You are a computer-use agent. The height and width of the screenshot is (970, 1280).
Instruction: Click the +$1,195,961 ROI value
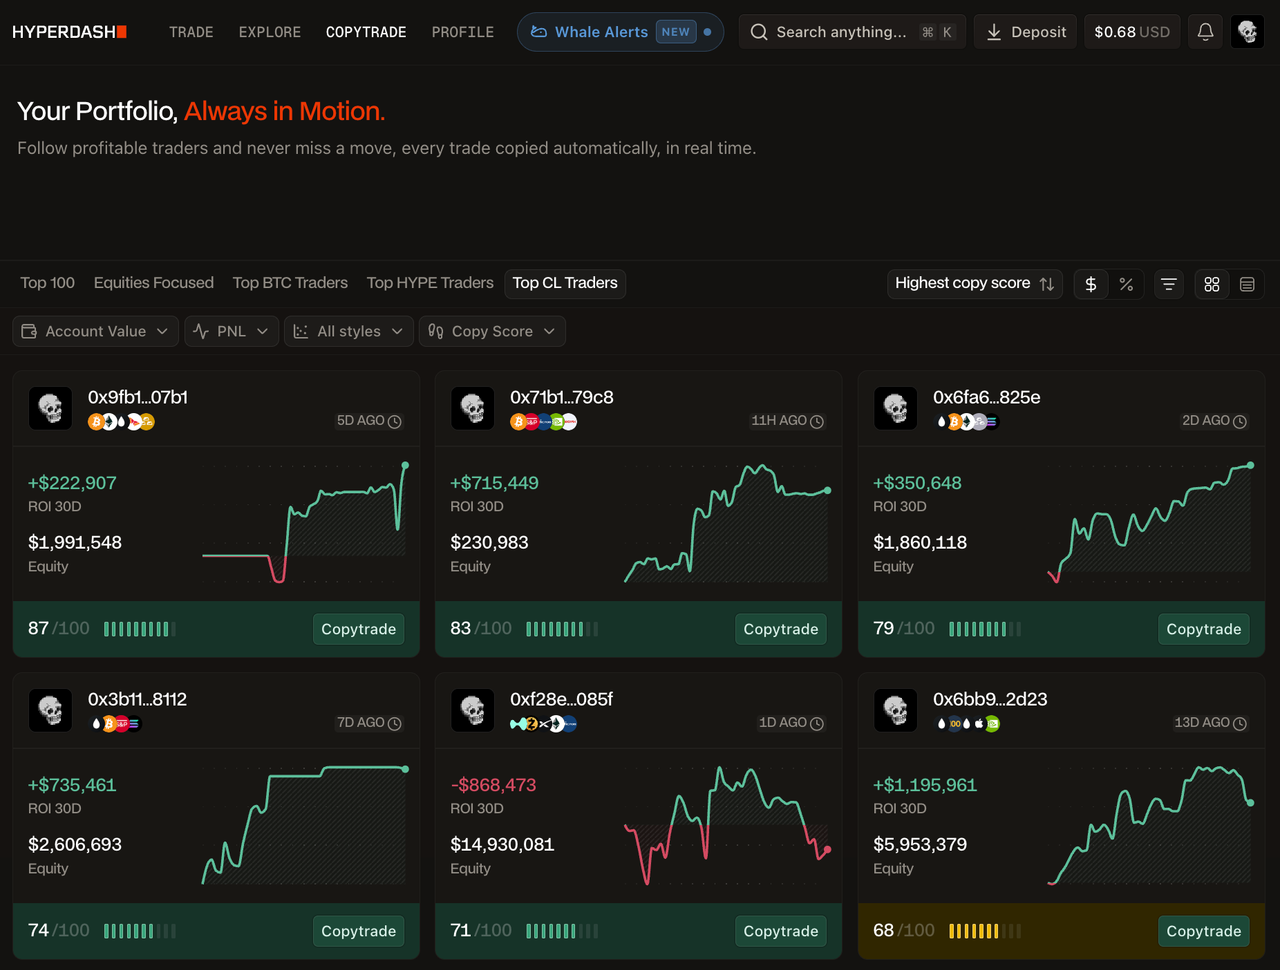(x=925, y=785)
